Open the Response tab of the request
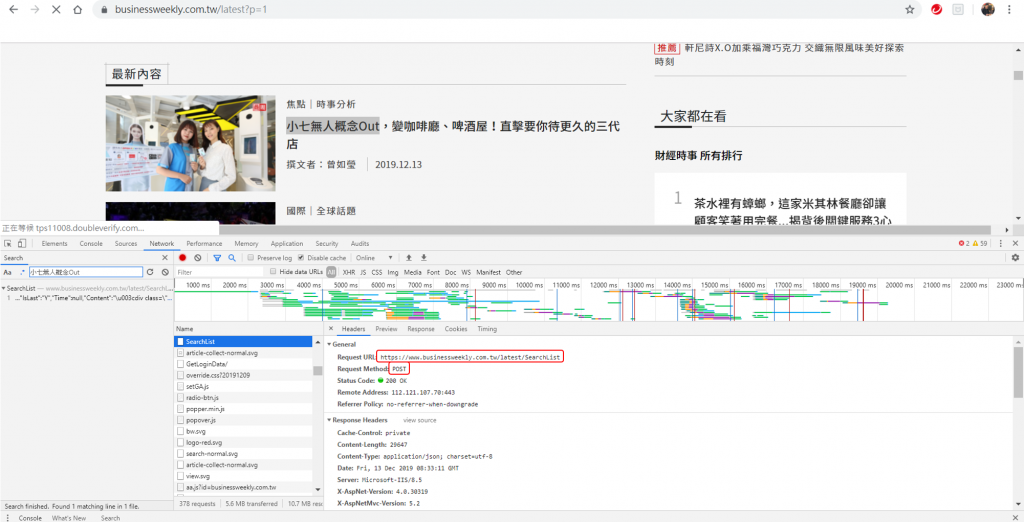1024x522 pixels. pyautogui.click(x=421, y=329)
